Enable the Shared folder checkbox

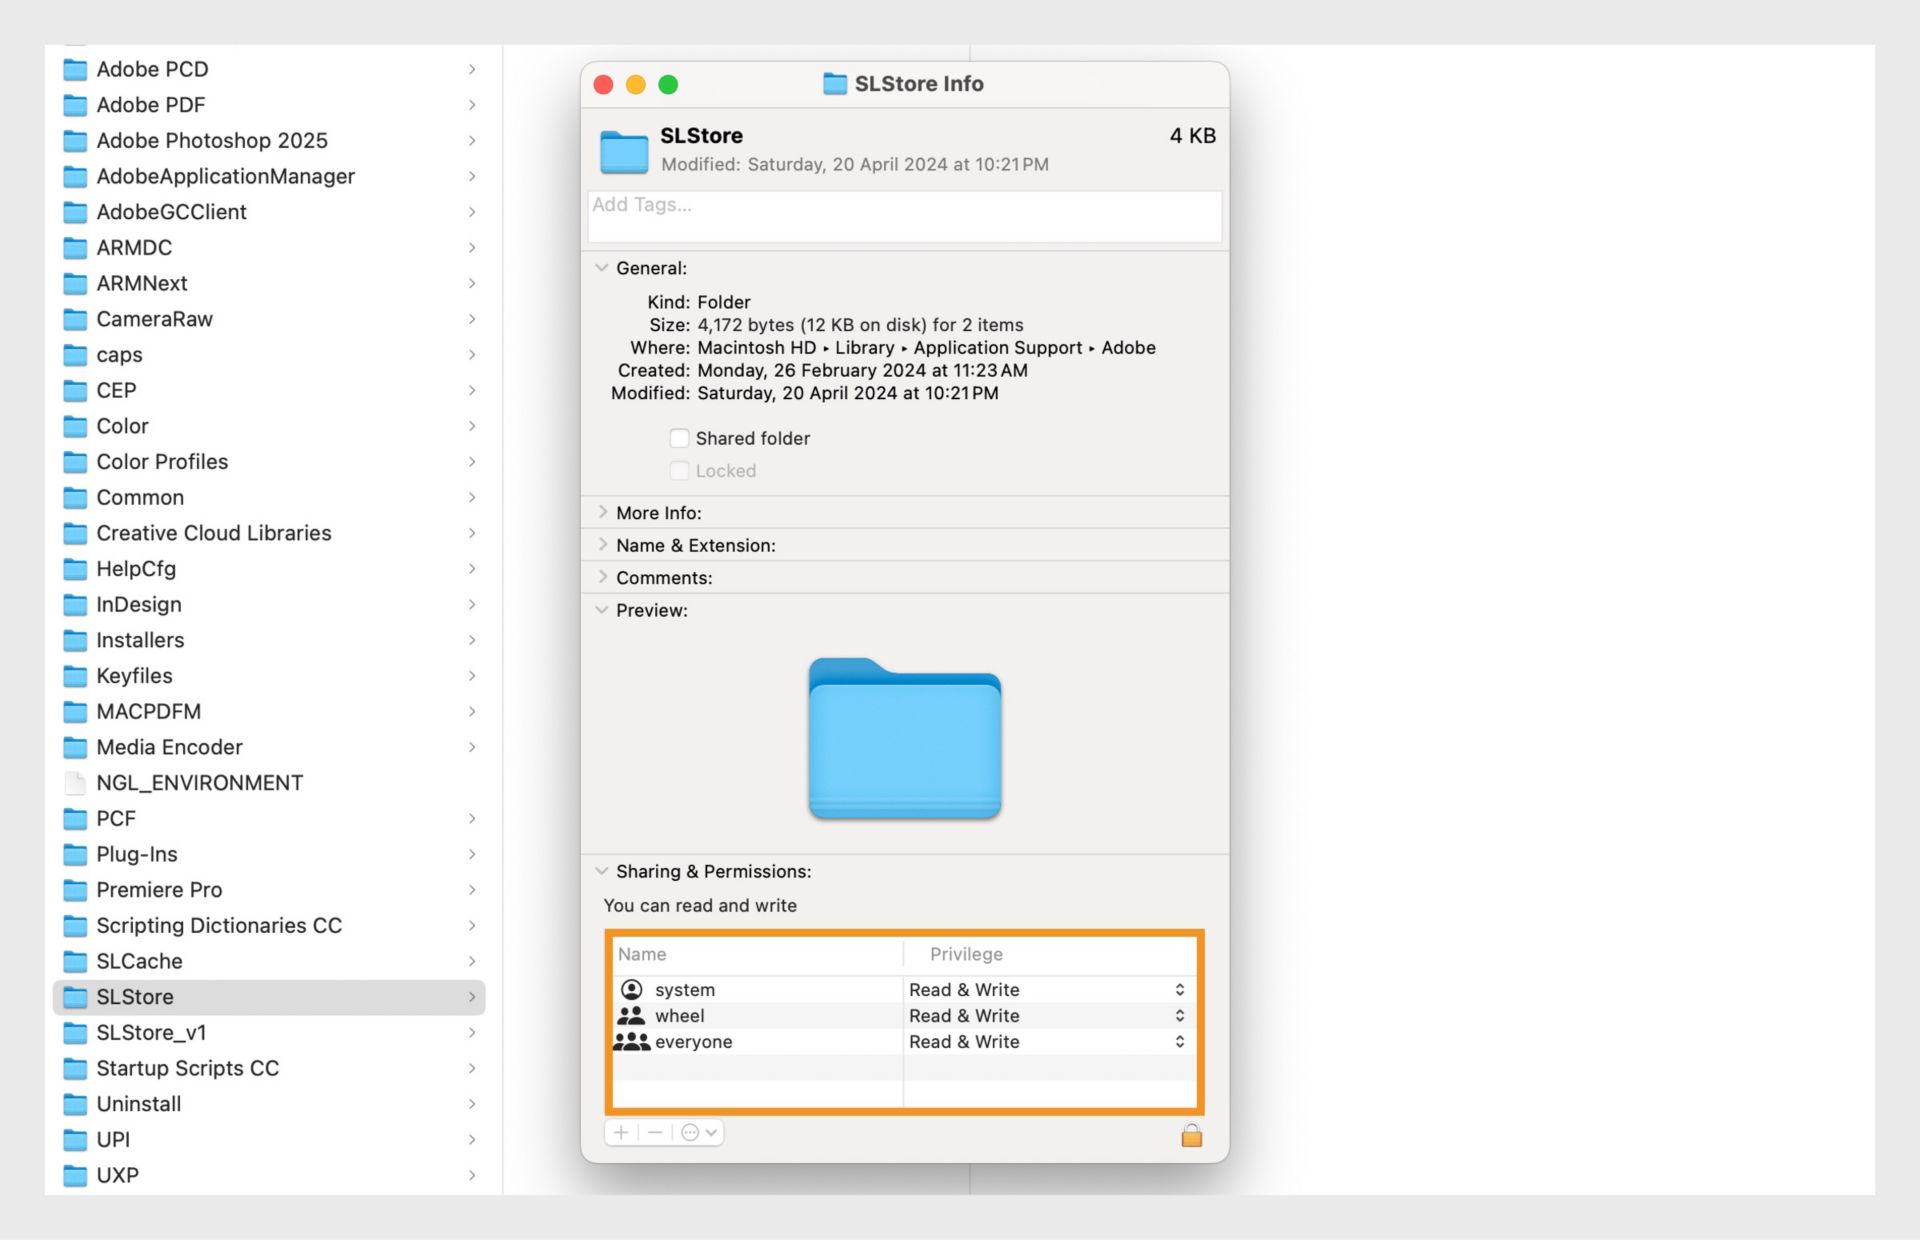pos(680,438)
